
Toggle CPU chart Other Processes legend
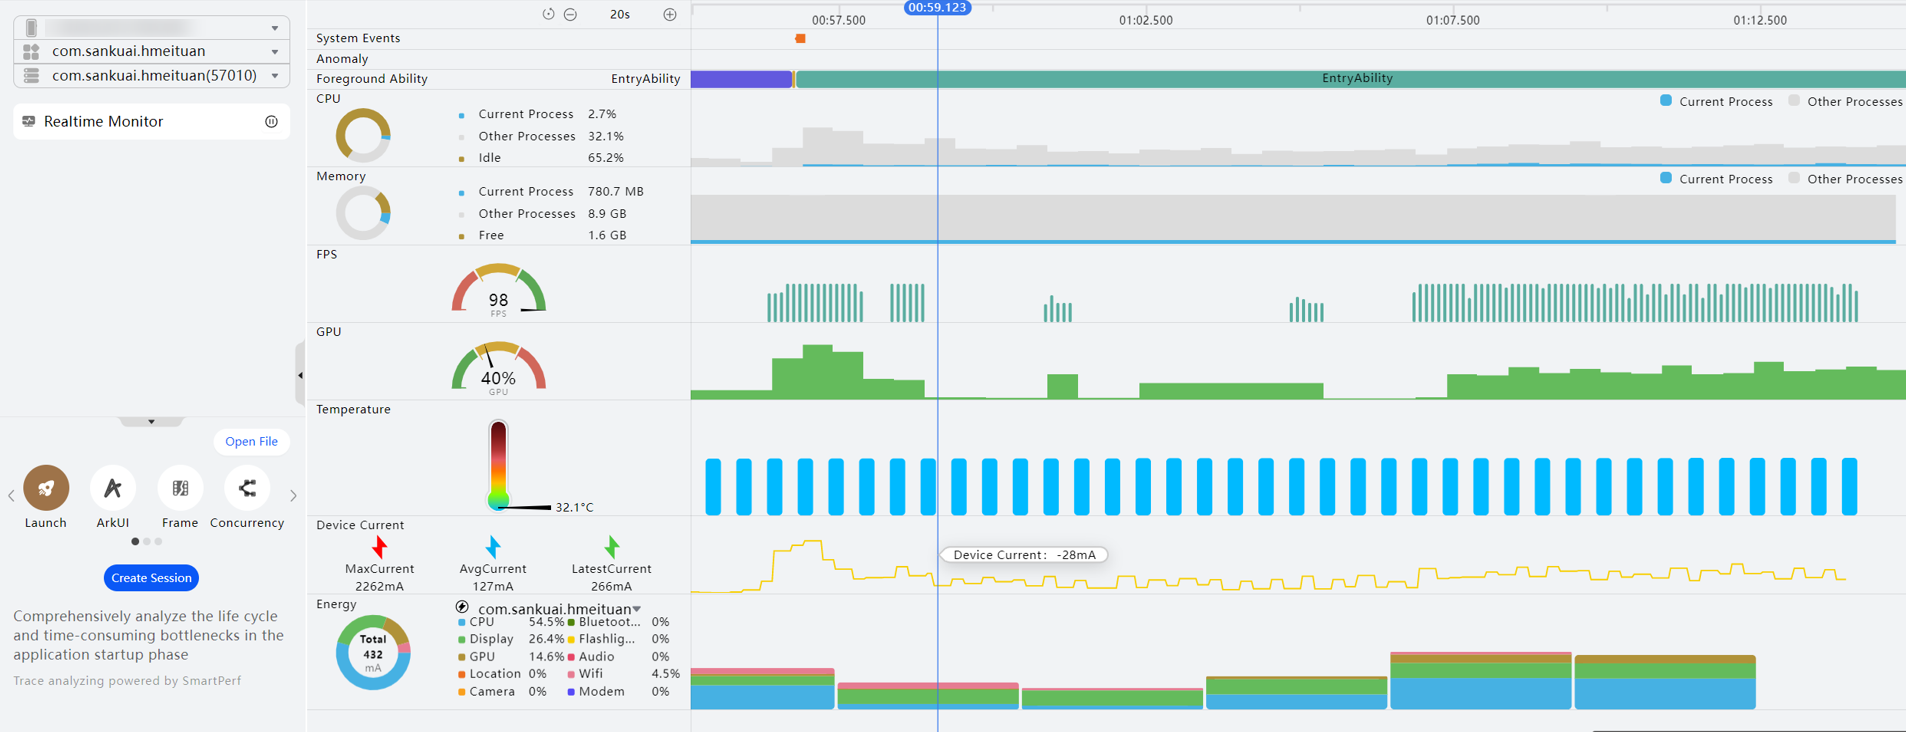1845,101
